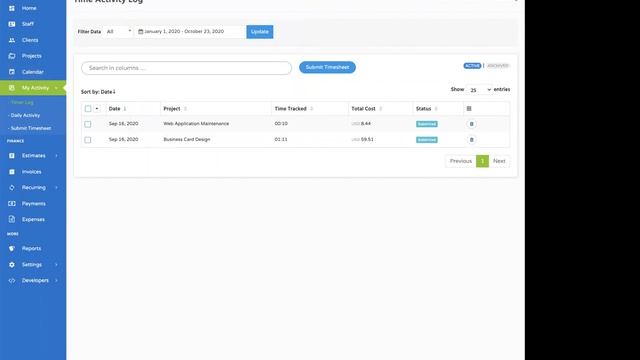Screen dimensions: 640x360
Task: Focus the Search in columns field
Action: point(187,68)
